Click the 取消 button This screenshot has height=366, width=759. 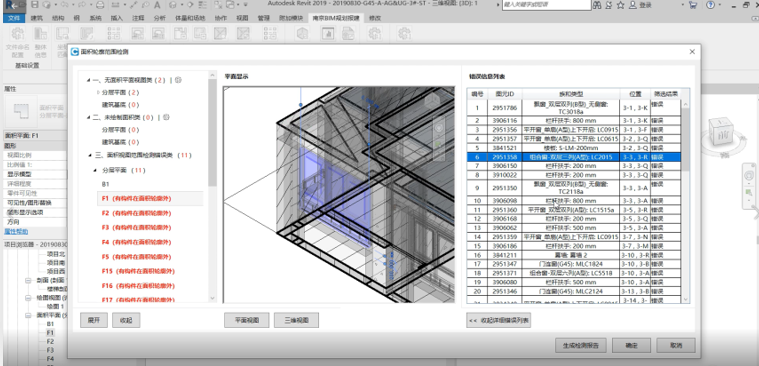pyautogui.click(x=676, y=346)
